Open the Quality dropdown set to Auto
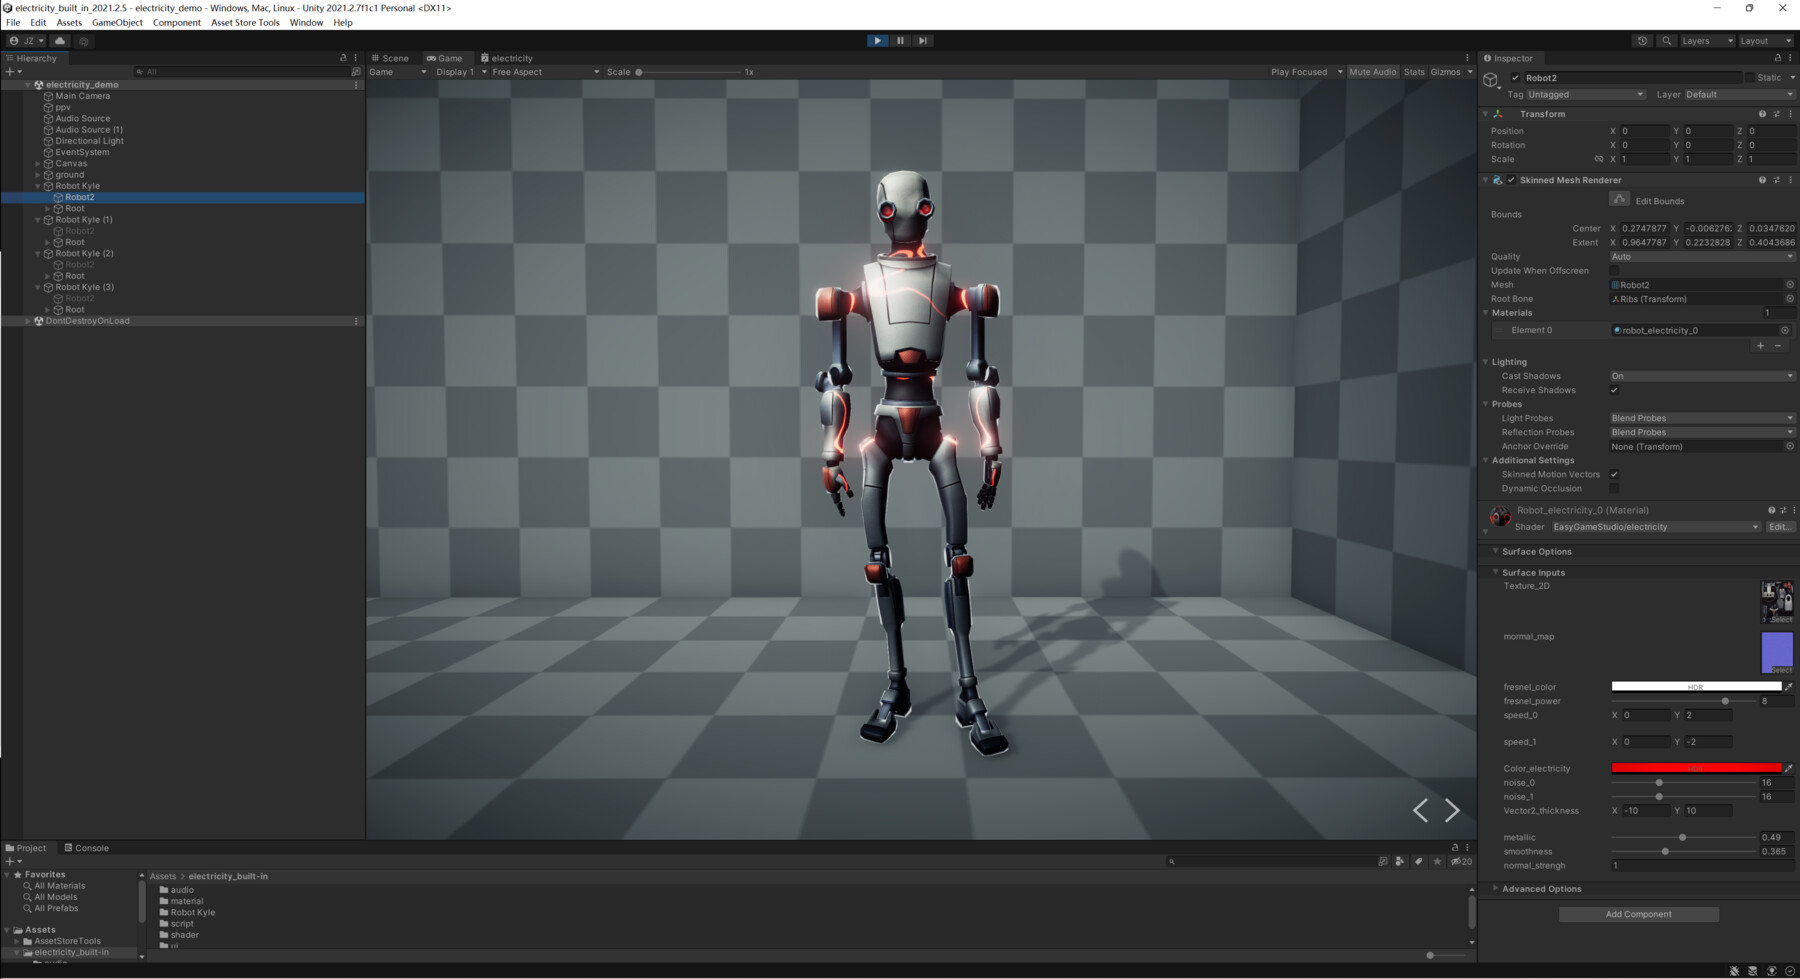Screen dimensions: 1800x979 1700,256
